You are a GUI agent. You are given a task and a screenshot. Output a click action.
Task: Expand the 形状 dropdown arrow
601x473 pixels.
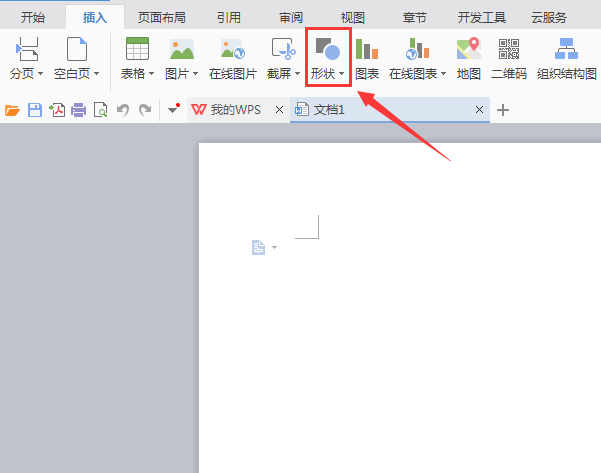(342, 73)
